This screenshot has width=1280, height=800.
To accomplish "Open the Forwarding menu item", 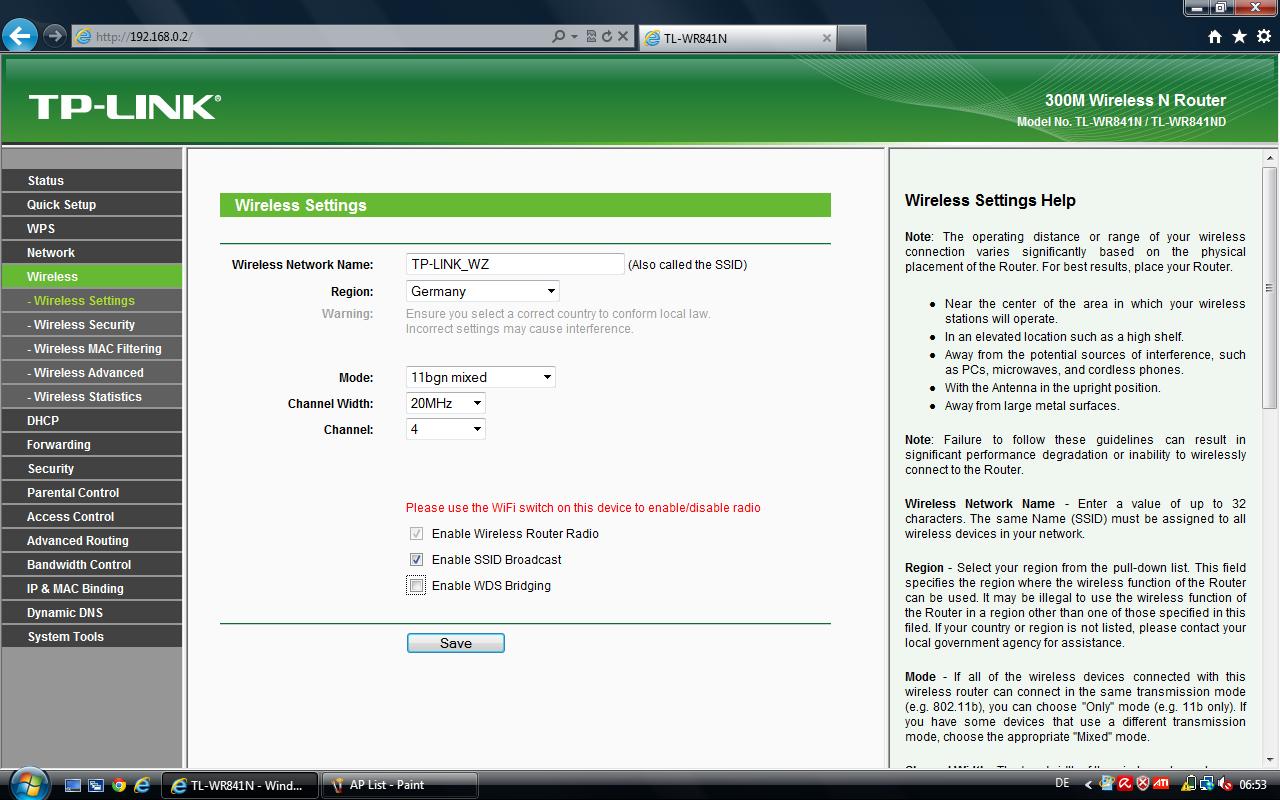I will click(92, 444).
